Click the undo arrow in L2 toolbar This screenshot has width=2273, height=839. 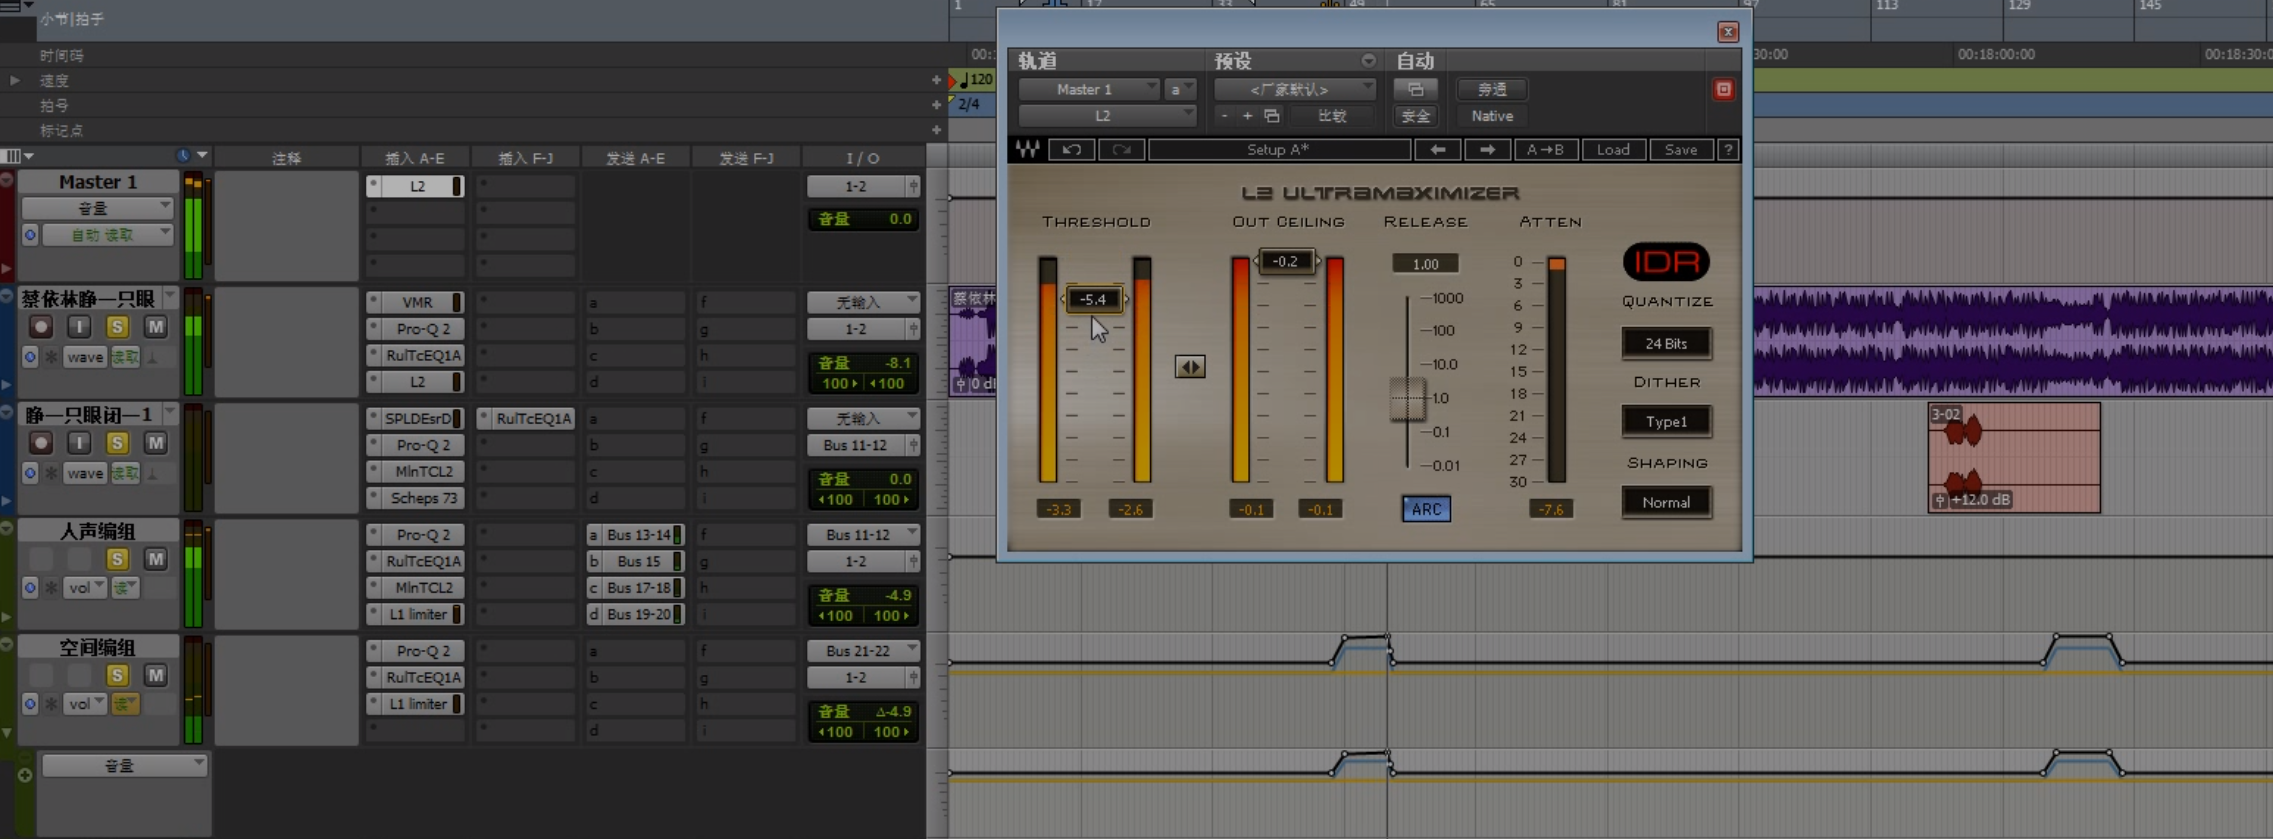point(1071,150)
